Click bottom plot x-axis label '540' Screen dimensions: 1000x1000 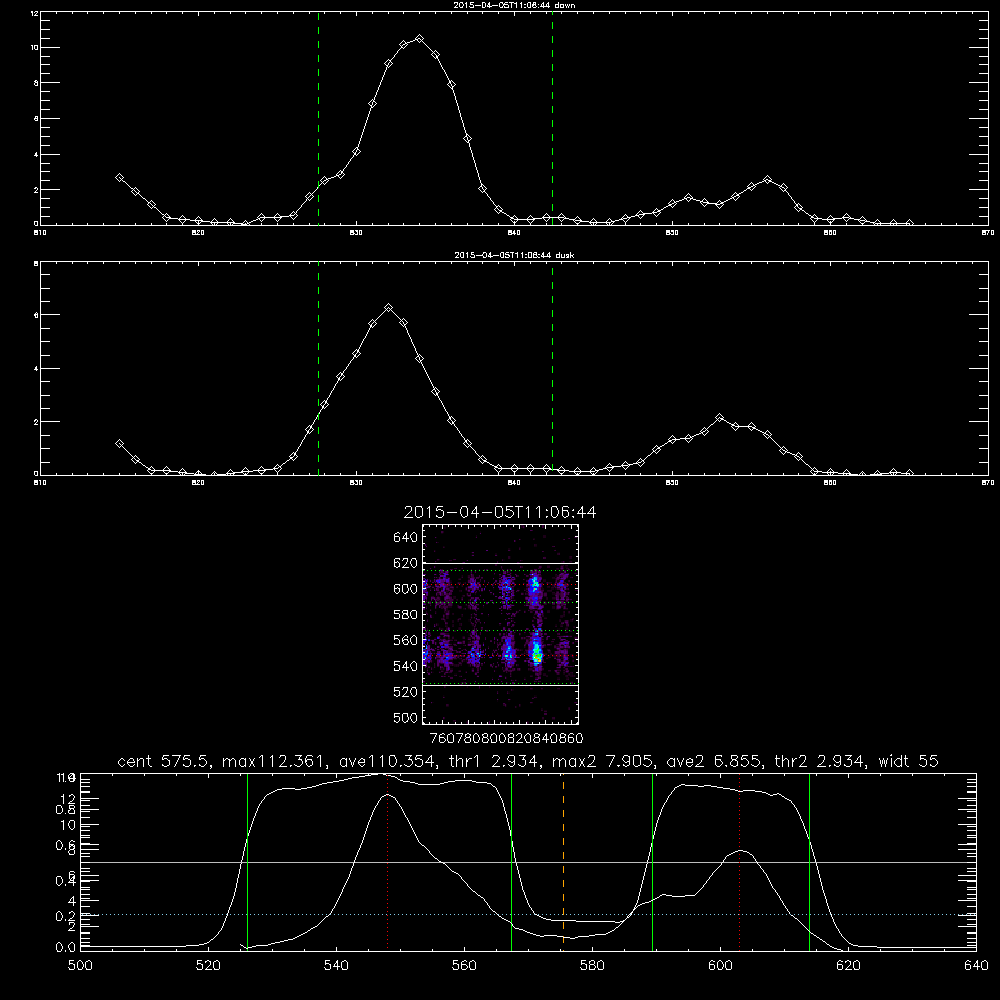[336, 966]
